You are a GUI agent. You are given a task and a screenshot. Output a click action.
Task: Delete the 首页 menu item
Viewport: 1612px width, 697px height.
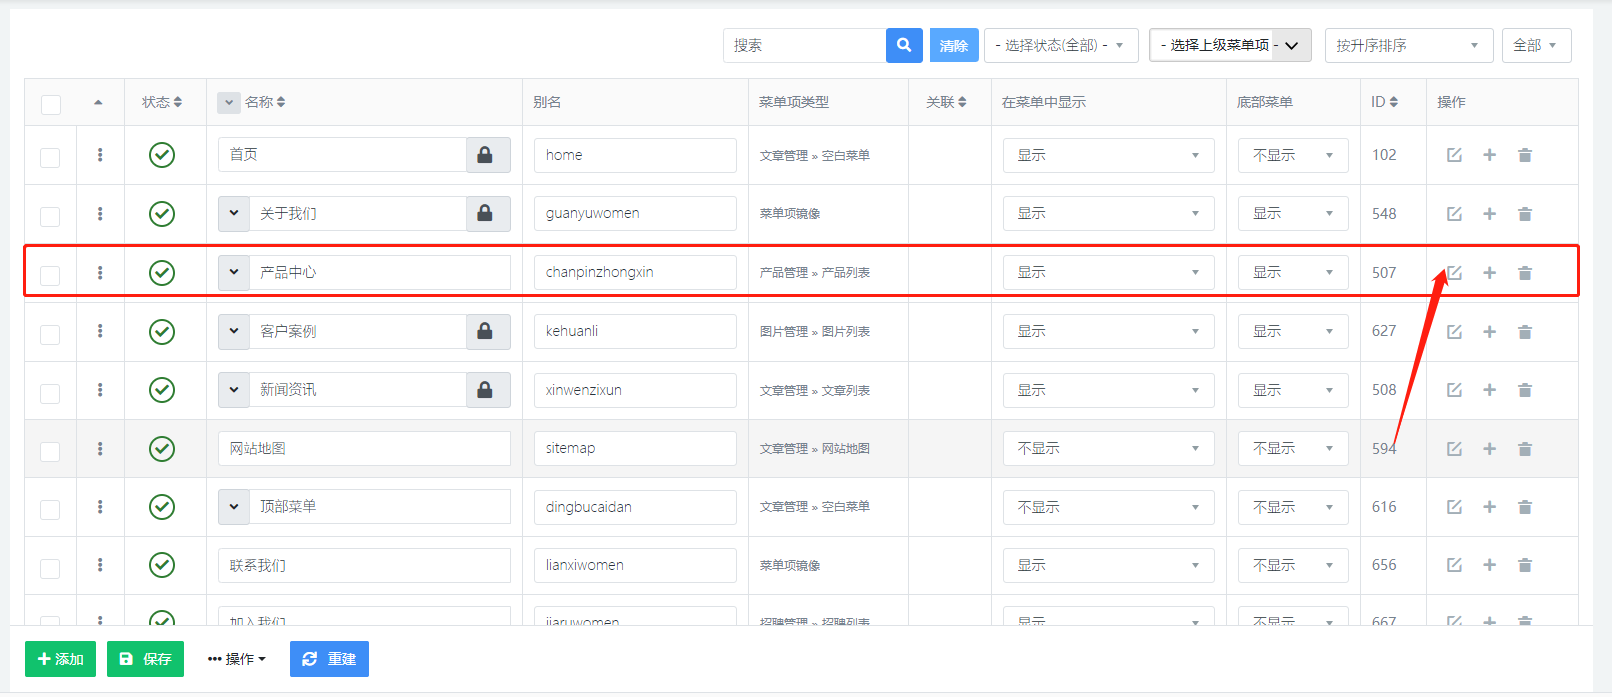click(x=1524, y=155)
